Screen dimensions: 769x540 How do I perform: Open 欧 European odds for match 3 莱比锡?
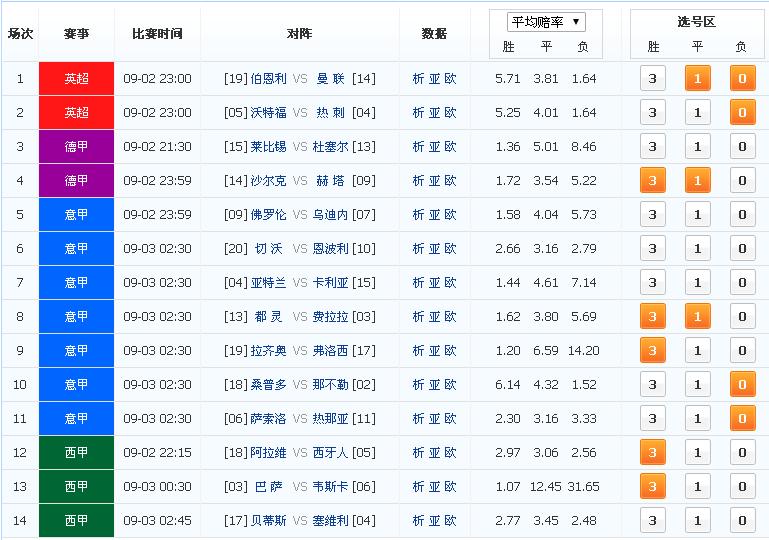[450, 147]
